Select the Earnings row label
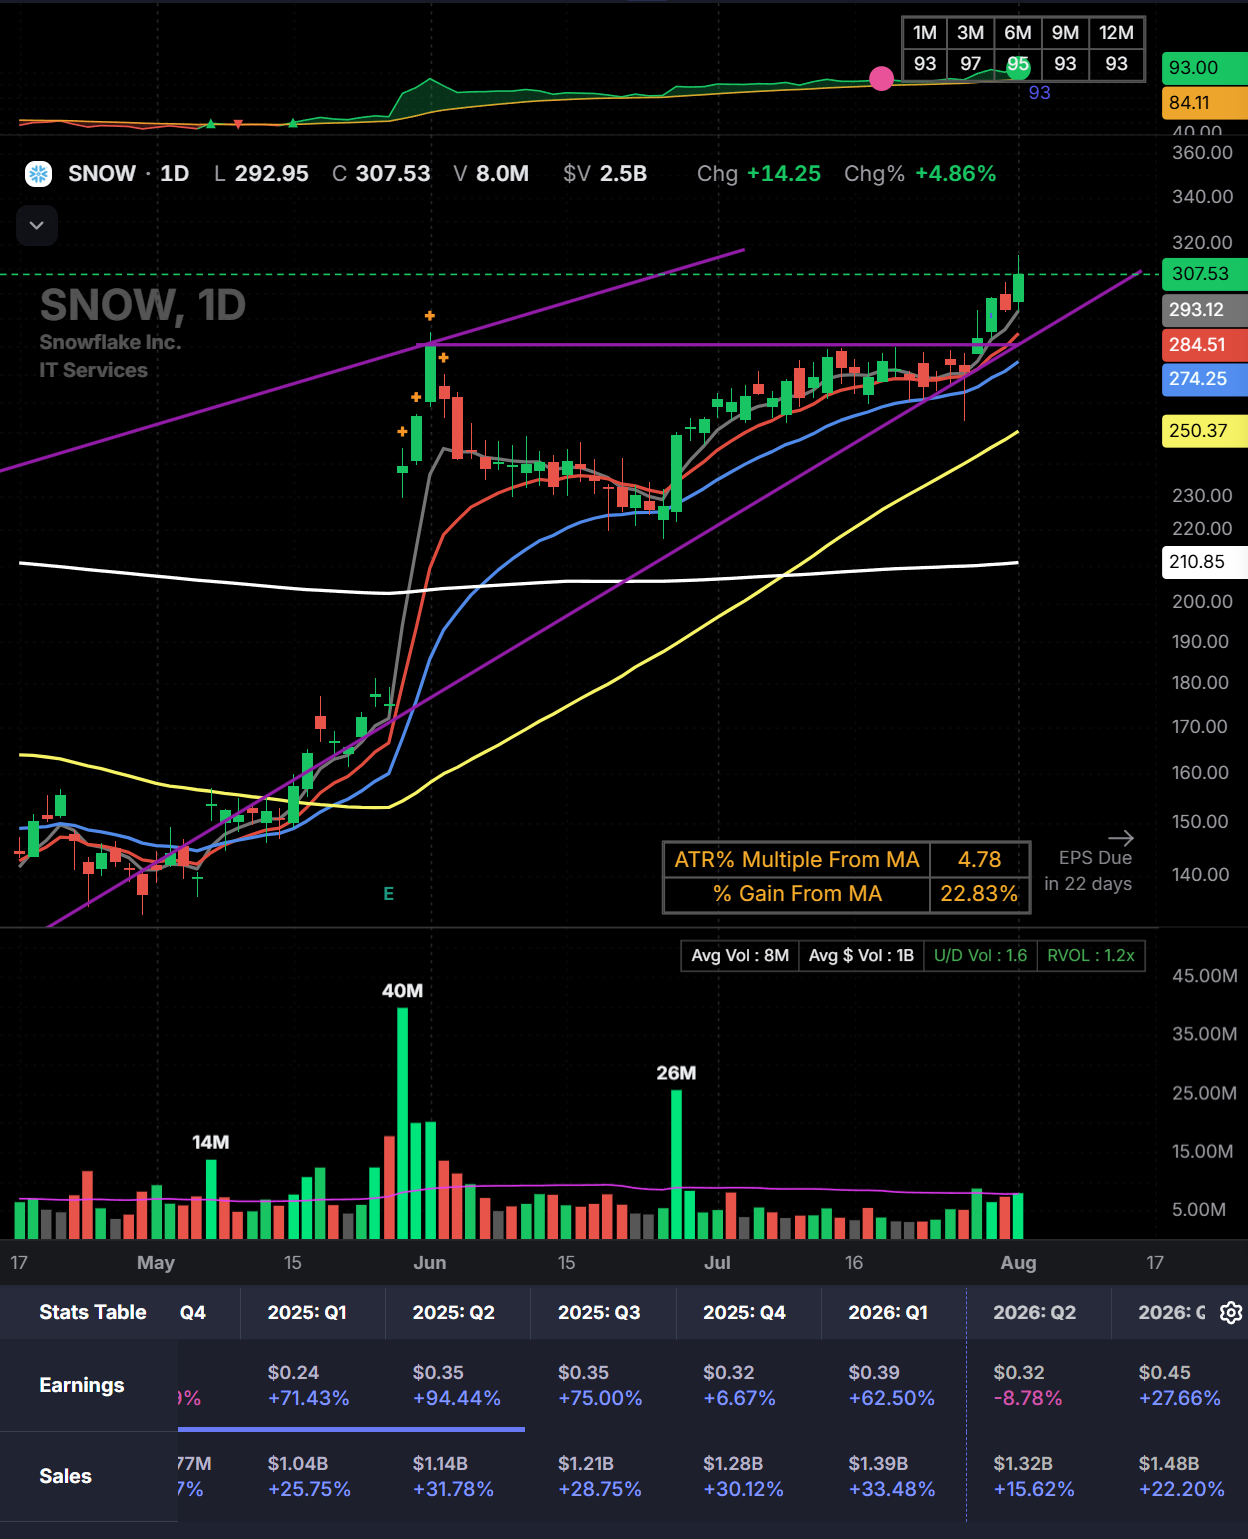 pyautogui.click(x=82, y=1385)
